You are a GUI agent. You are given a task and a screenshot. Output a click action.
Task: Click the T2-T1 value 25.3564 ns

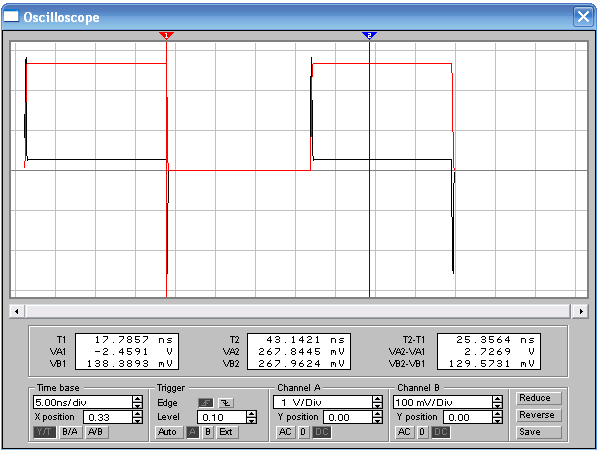point(496,339)
